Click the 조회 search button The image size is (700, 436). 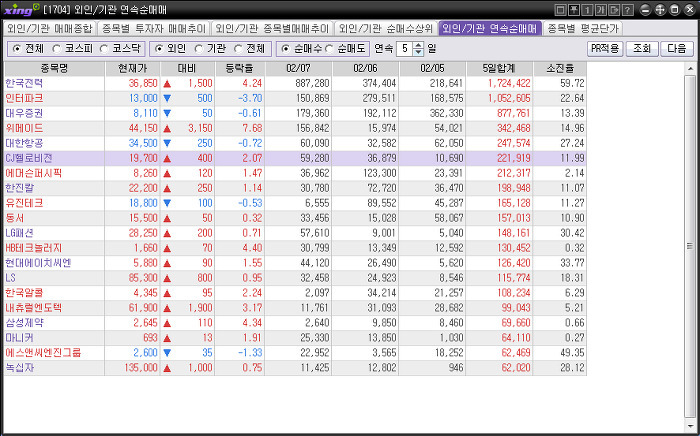point(642,49)
